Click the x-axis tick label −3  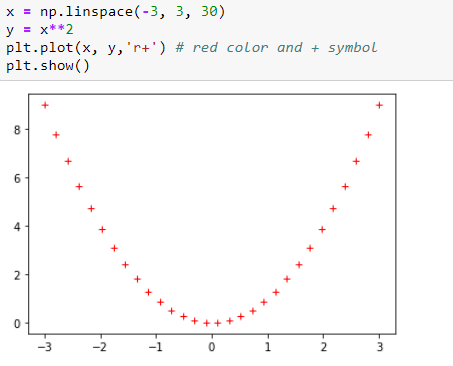point(45,347)
